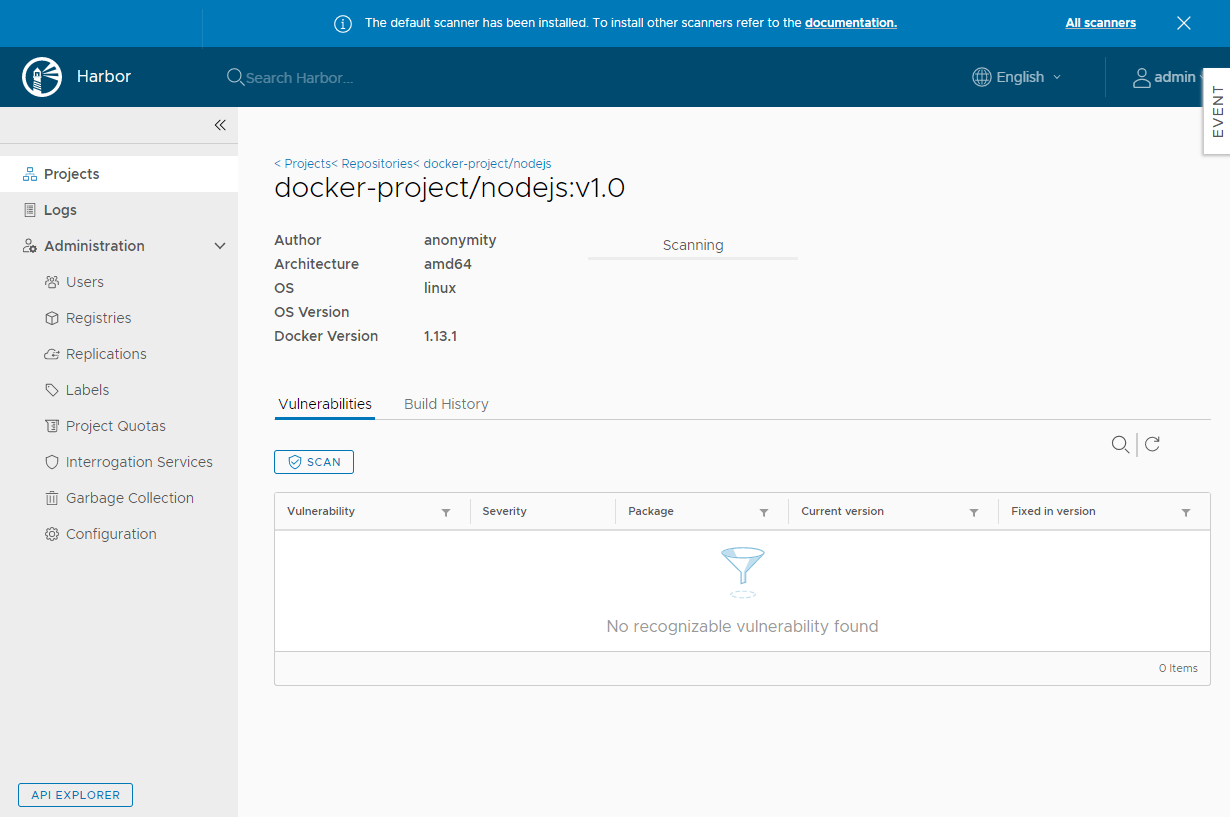Click the 'amd64' architecture value

coord(448,264)
